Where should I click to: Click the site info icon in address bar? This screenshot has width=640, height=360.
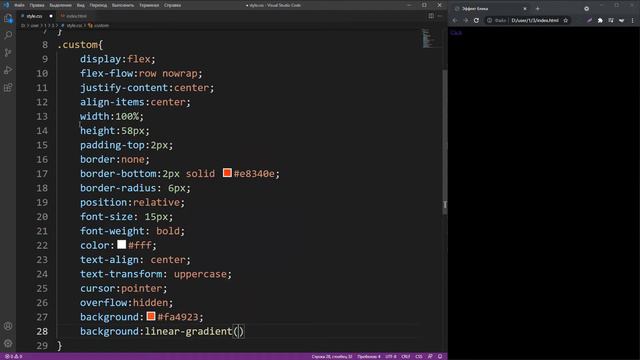489,20
